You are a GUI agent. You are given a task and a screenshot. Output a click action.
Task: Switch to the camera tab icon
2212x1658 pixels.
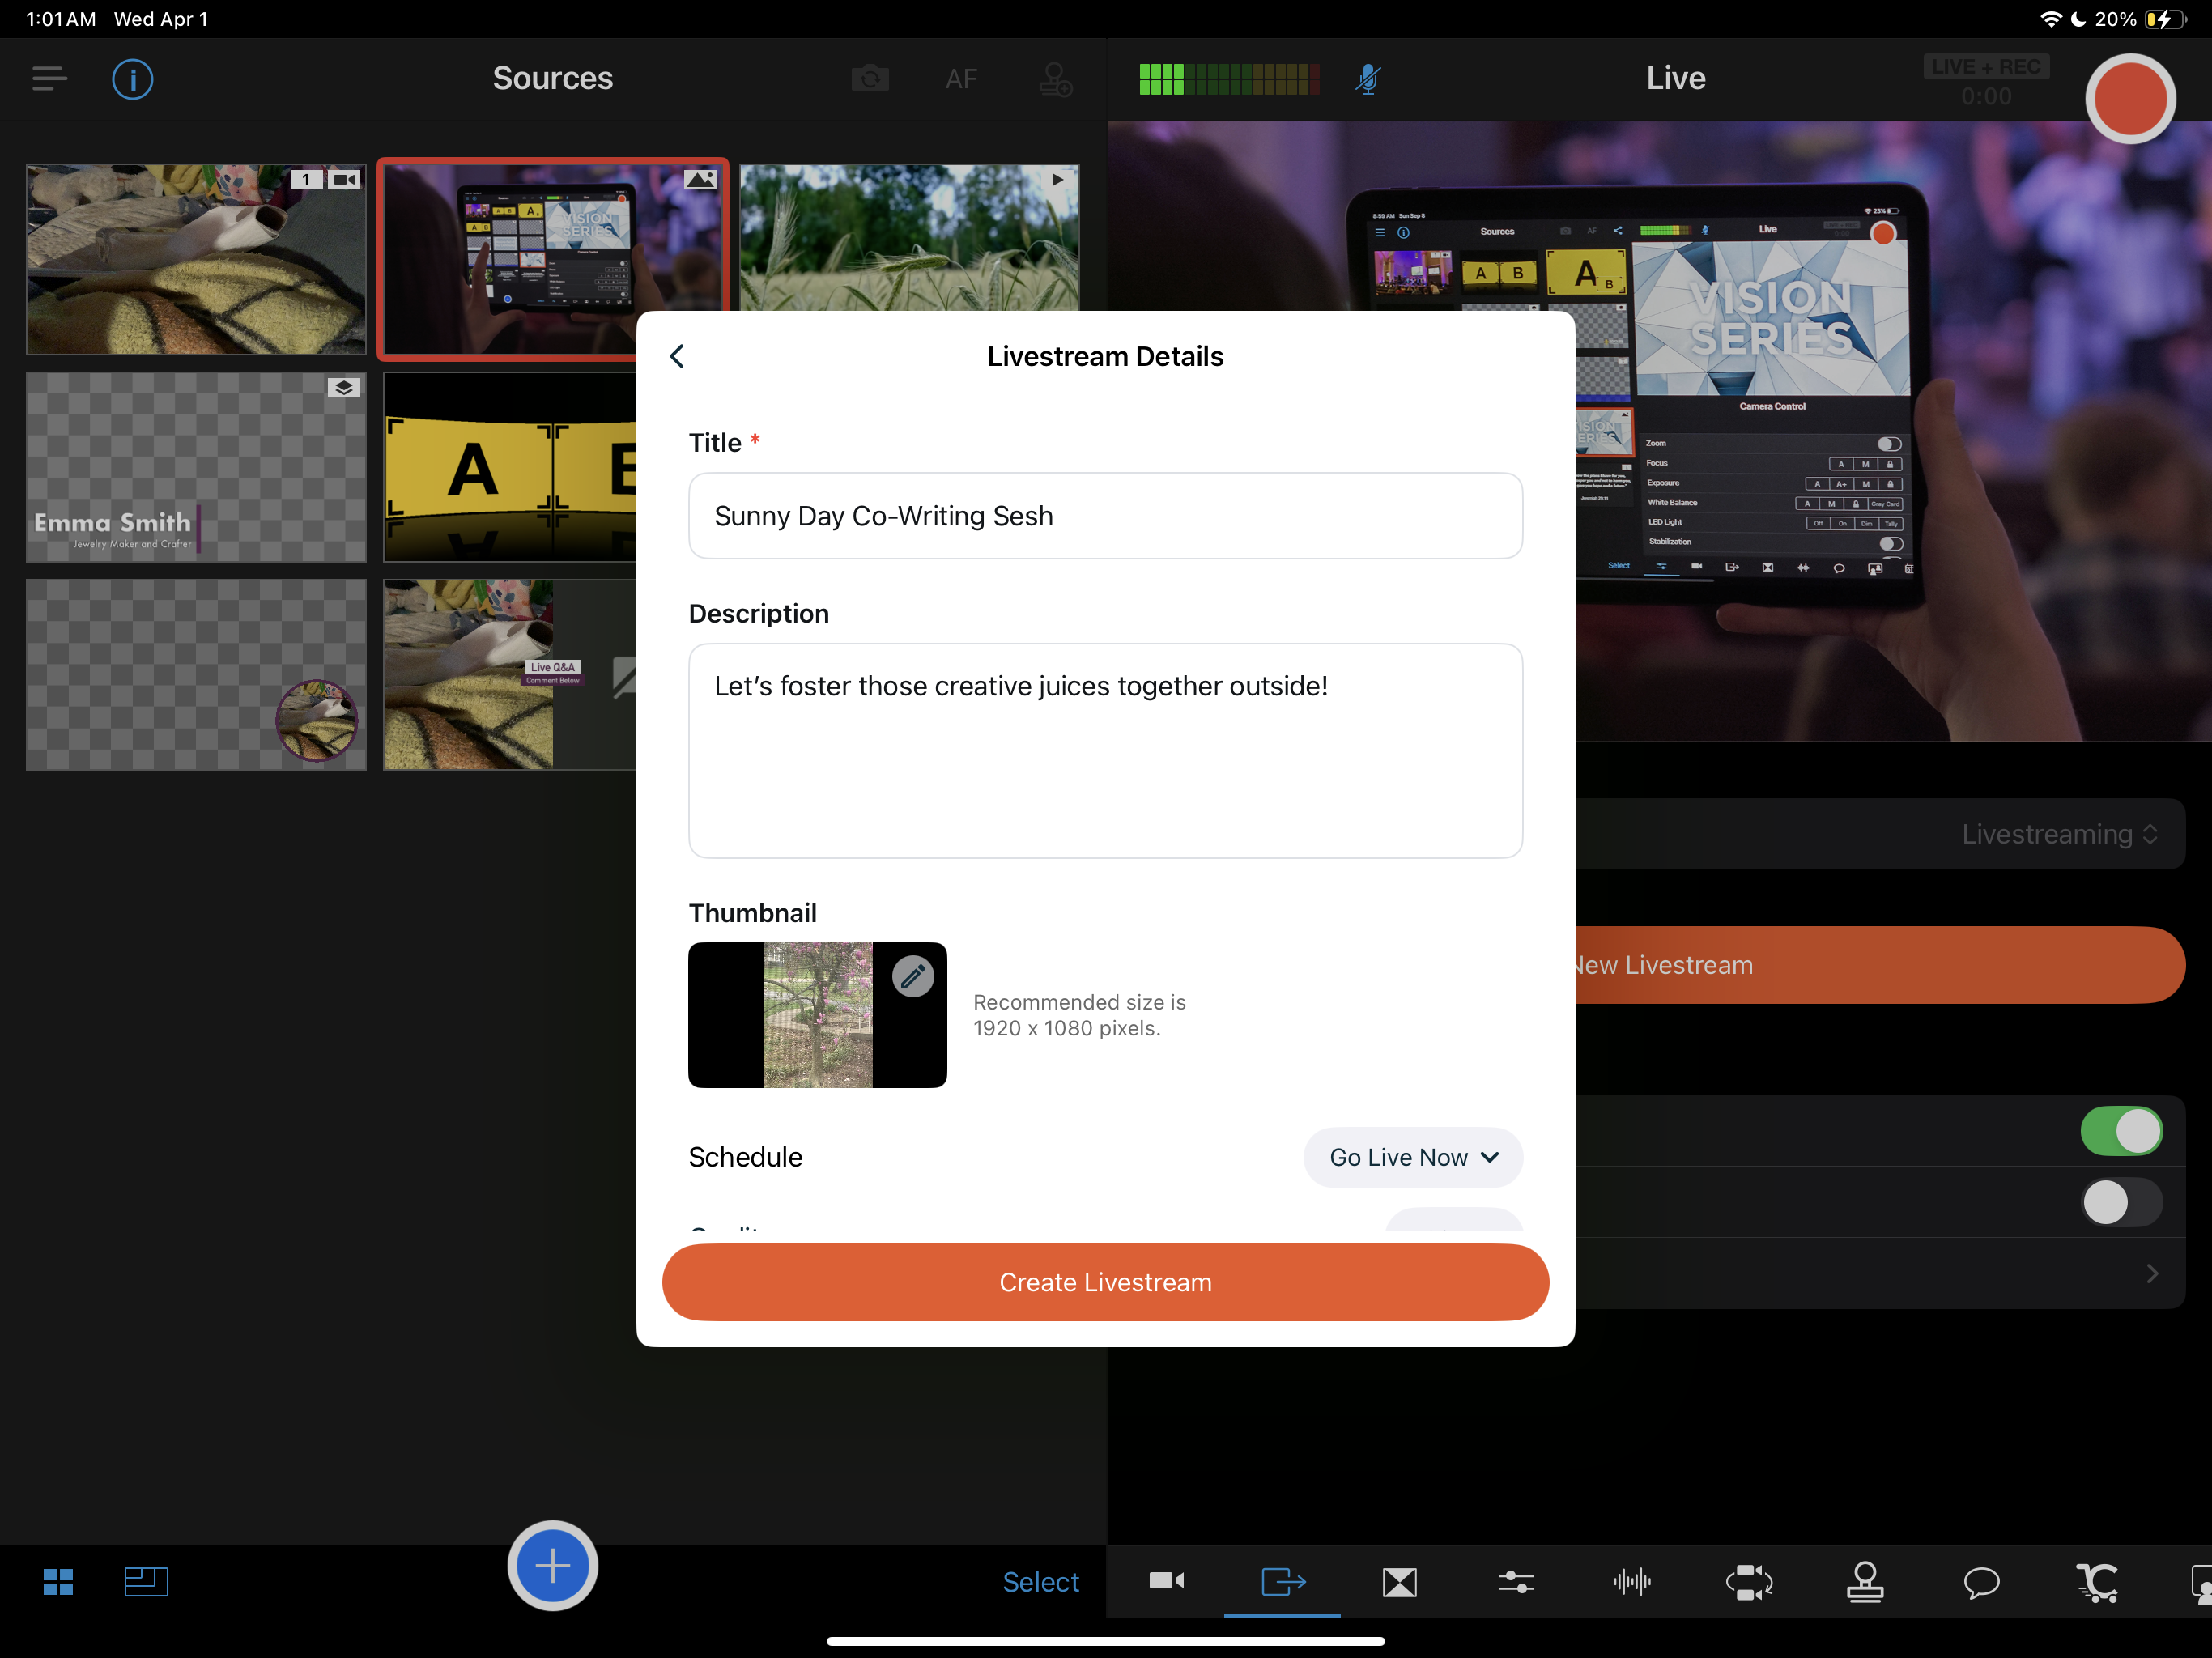(x=1166, y=1581)
